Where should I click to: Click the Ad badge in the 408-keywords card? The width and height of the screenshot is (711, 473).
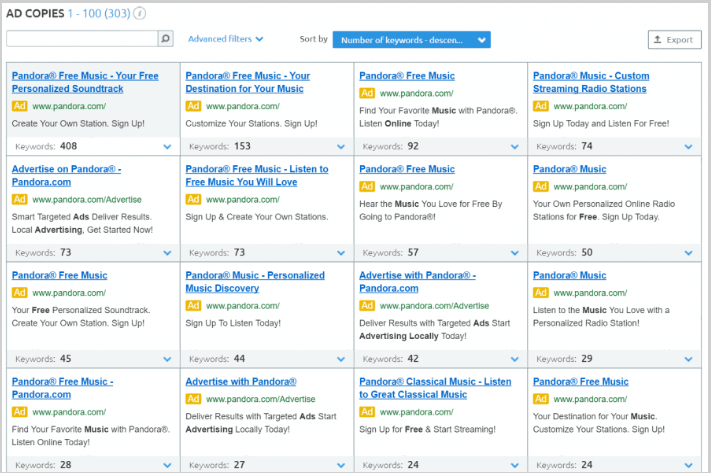(19, 106)
